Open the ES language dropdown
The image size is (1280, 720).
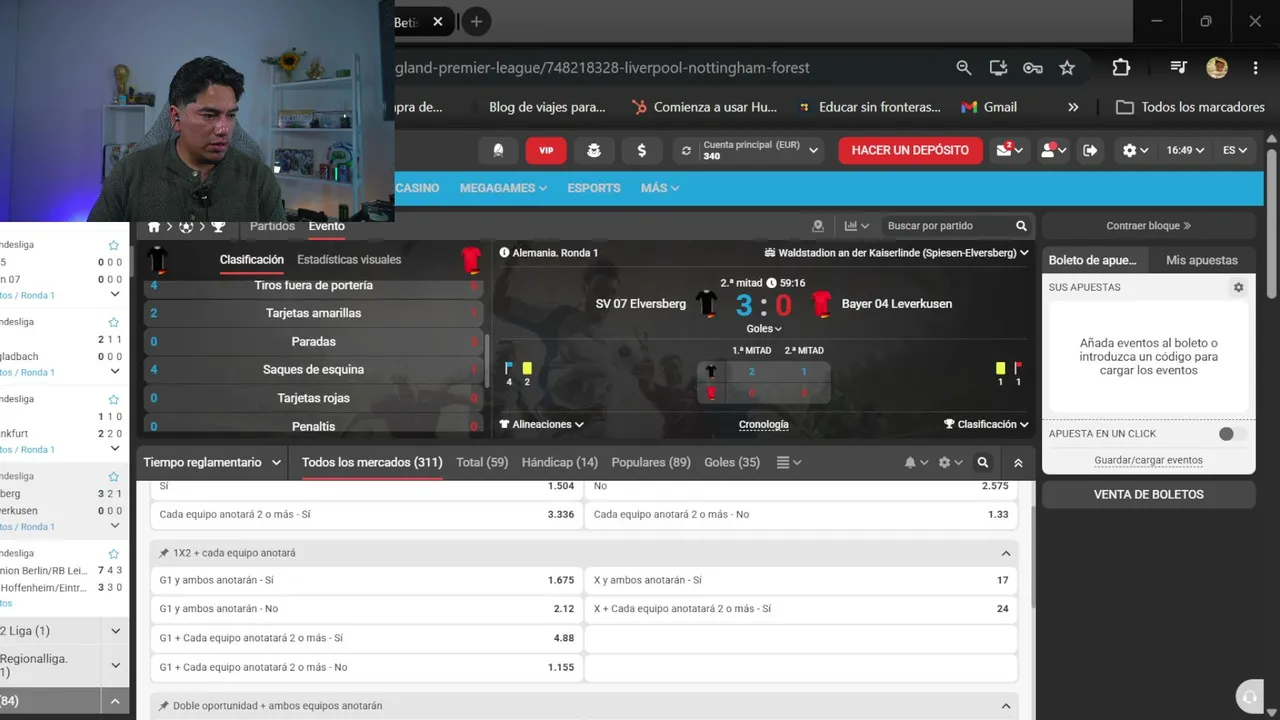1235,150
